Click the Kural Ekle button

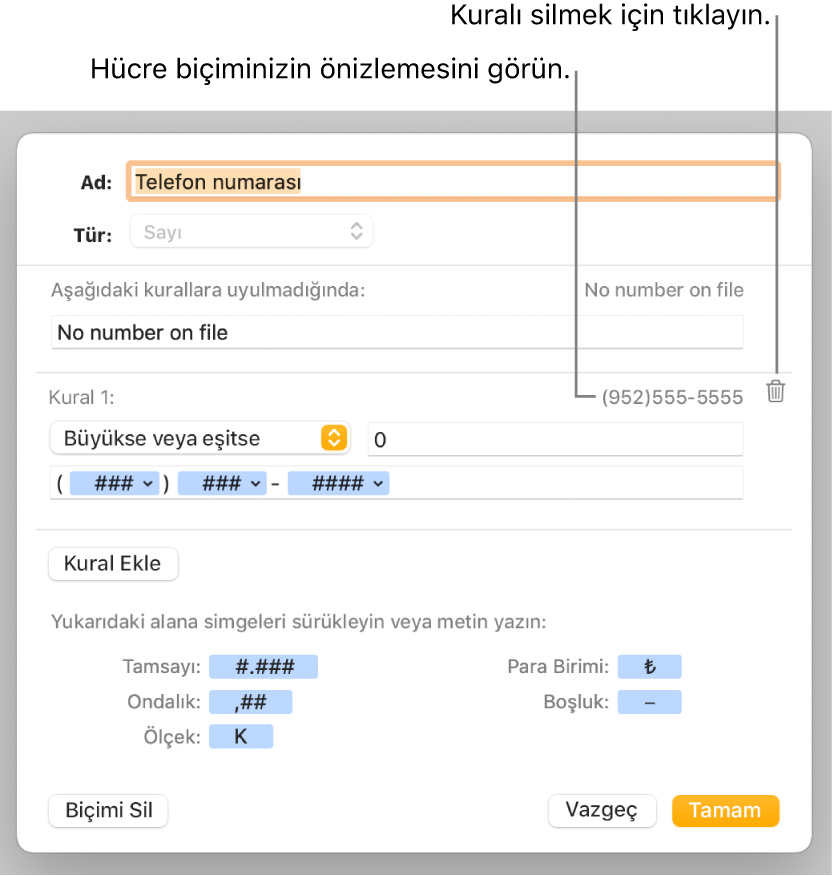click(x=113, y=563)
